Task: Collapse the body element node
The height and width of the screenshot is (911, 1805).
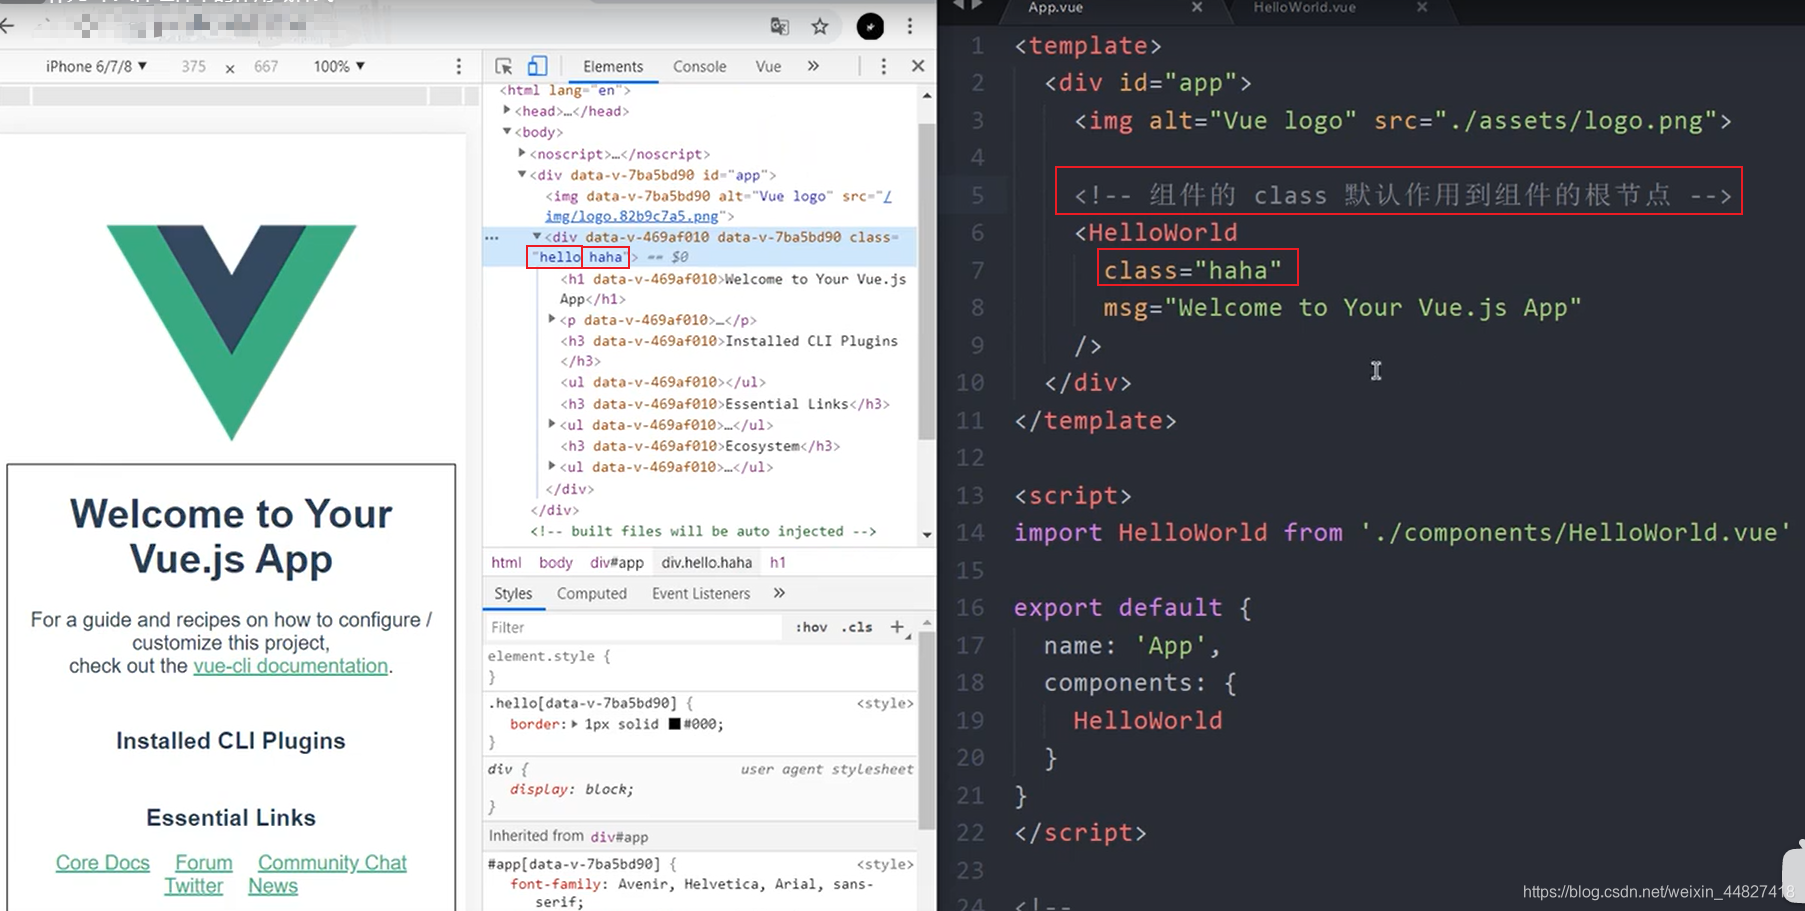Action: (507, 132)
